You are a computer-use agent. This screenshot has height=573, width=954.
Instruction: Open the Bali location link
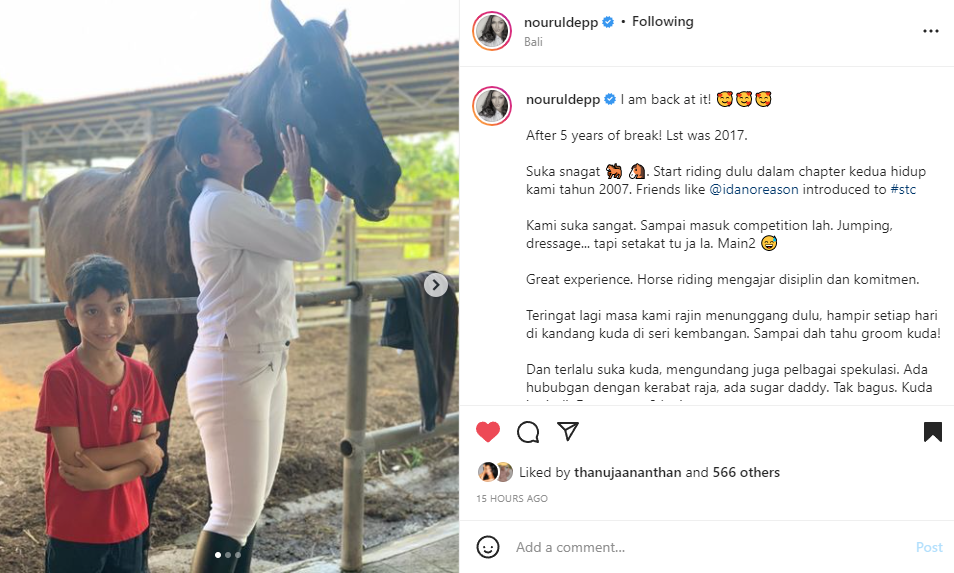[533, 42]
